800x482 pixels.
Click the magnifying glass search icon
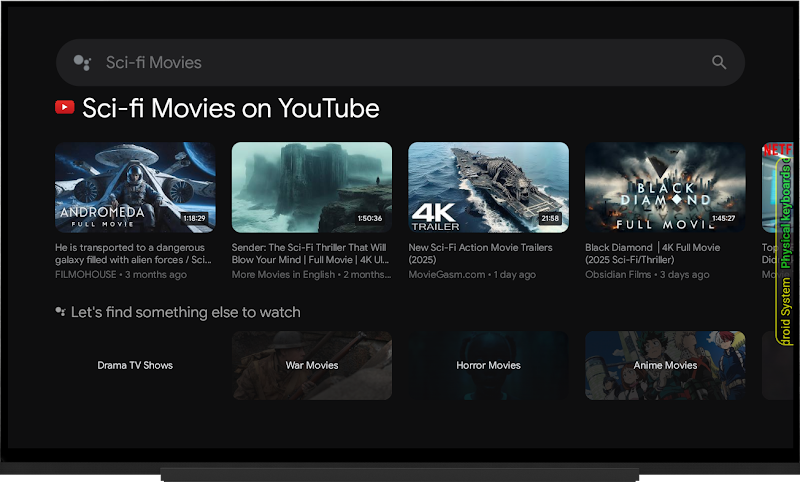719,62
